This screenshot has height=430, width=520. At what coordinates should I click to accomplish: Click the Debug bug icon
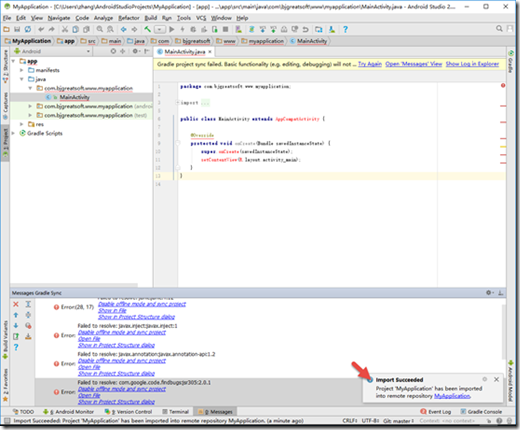193,29
